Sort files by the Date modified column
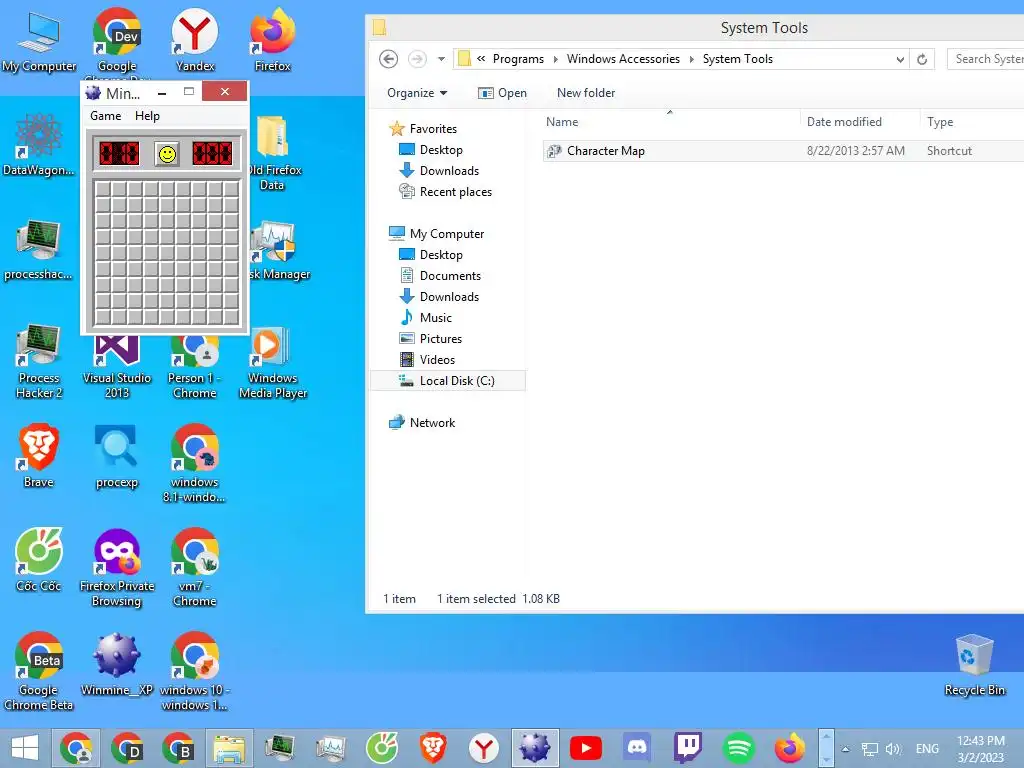 pyautogui.click(x=859, y=121)
